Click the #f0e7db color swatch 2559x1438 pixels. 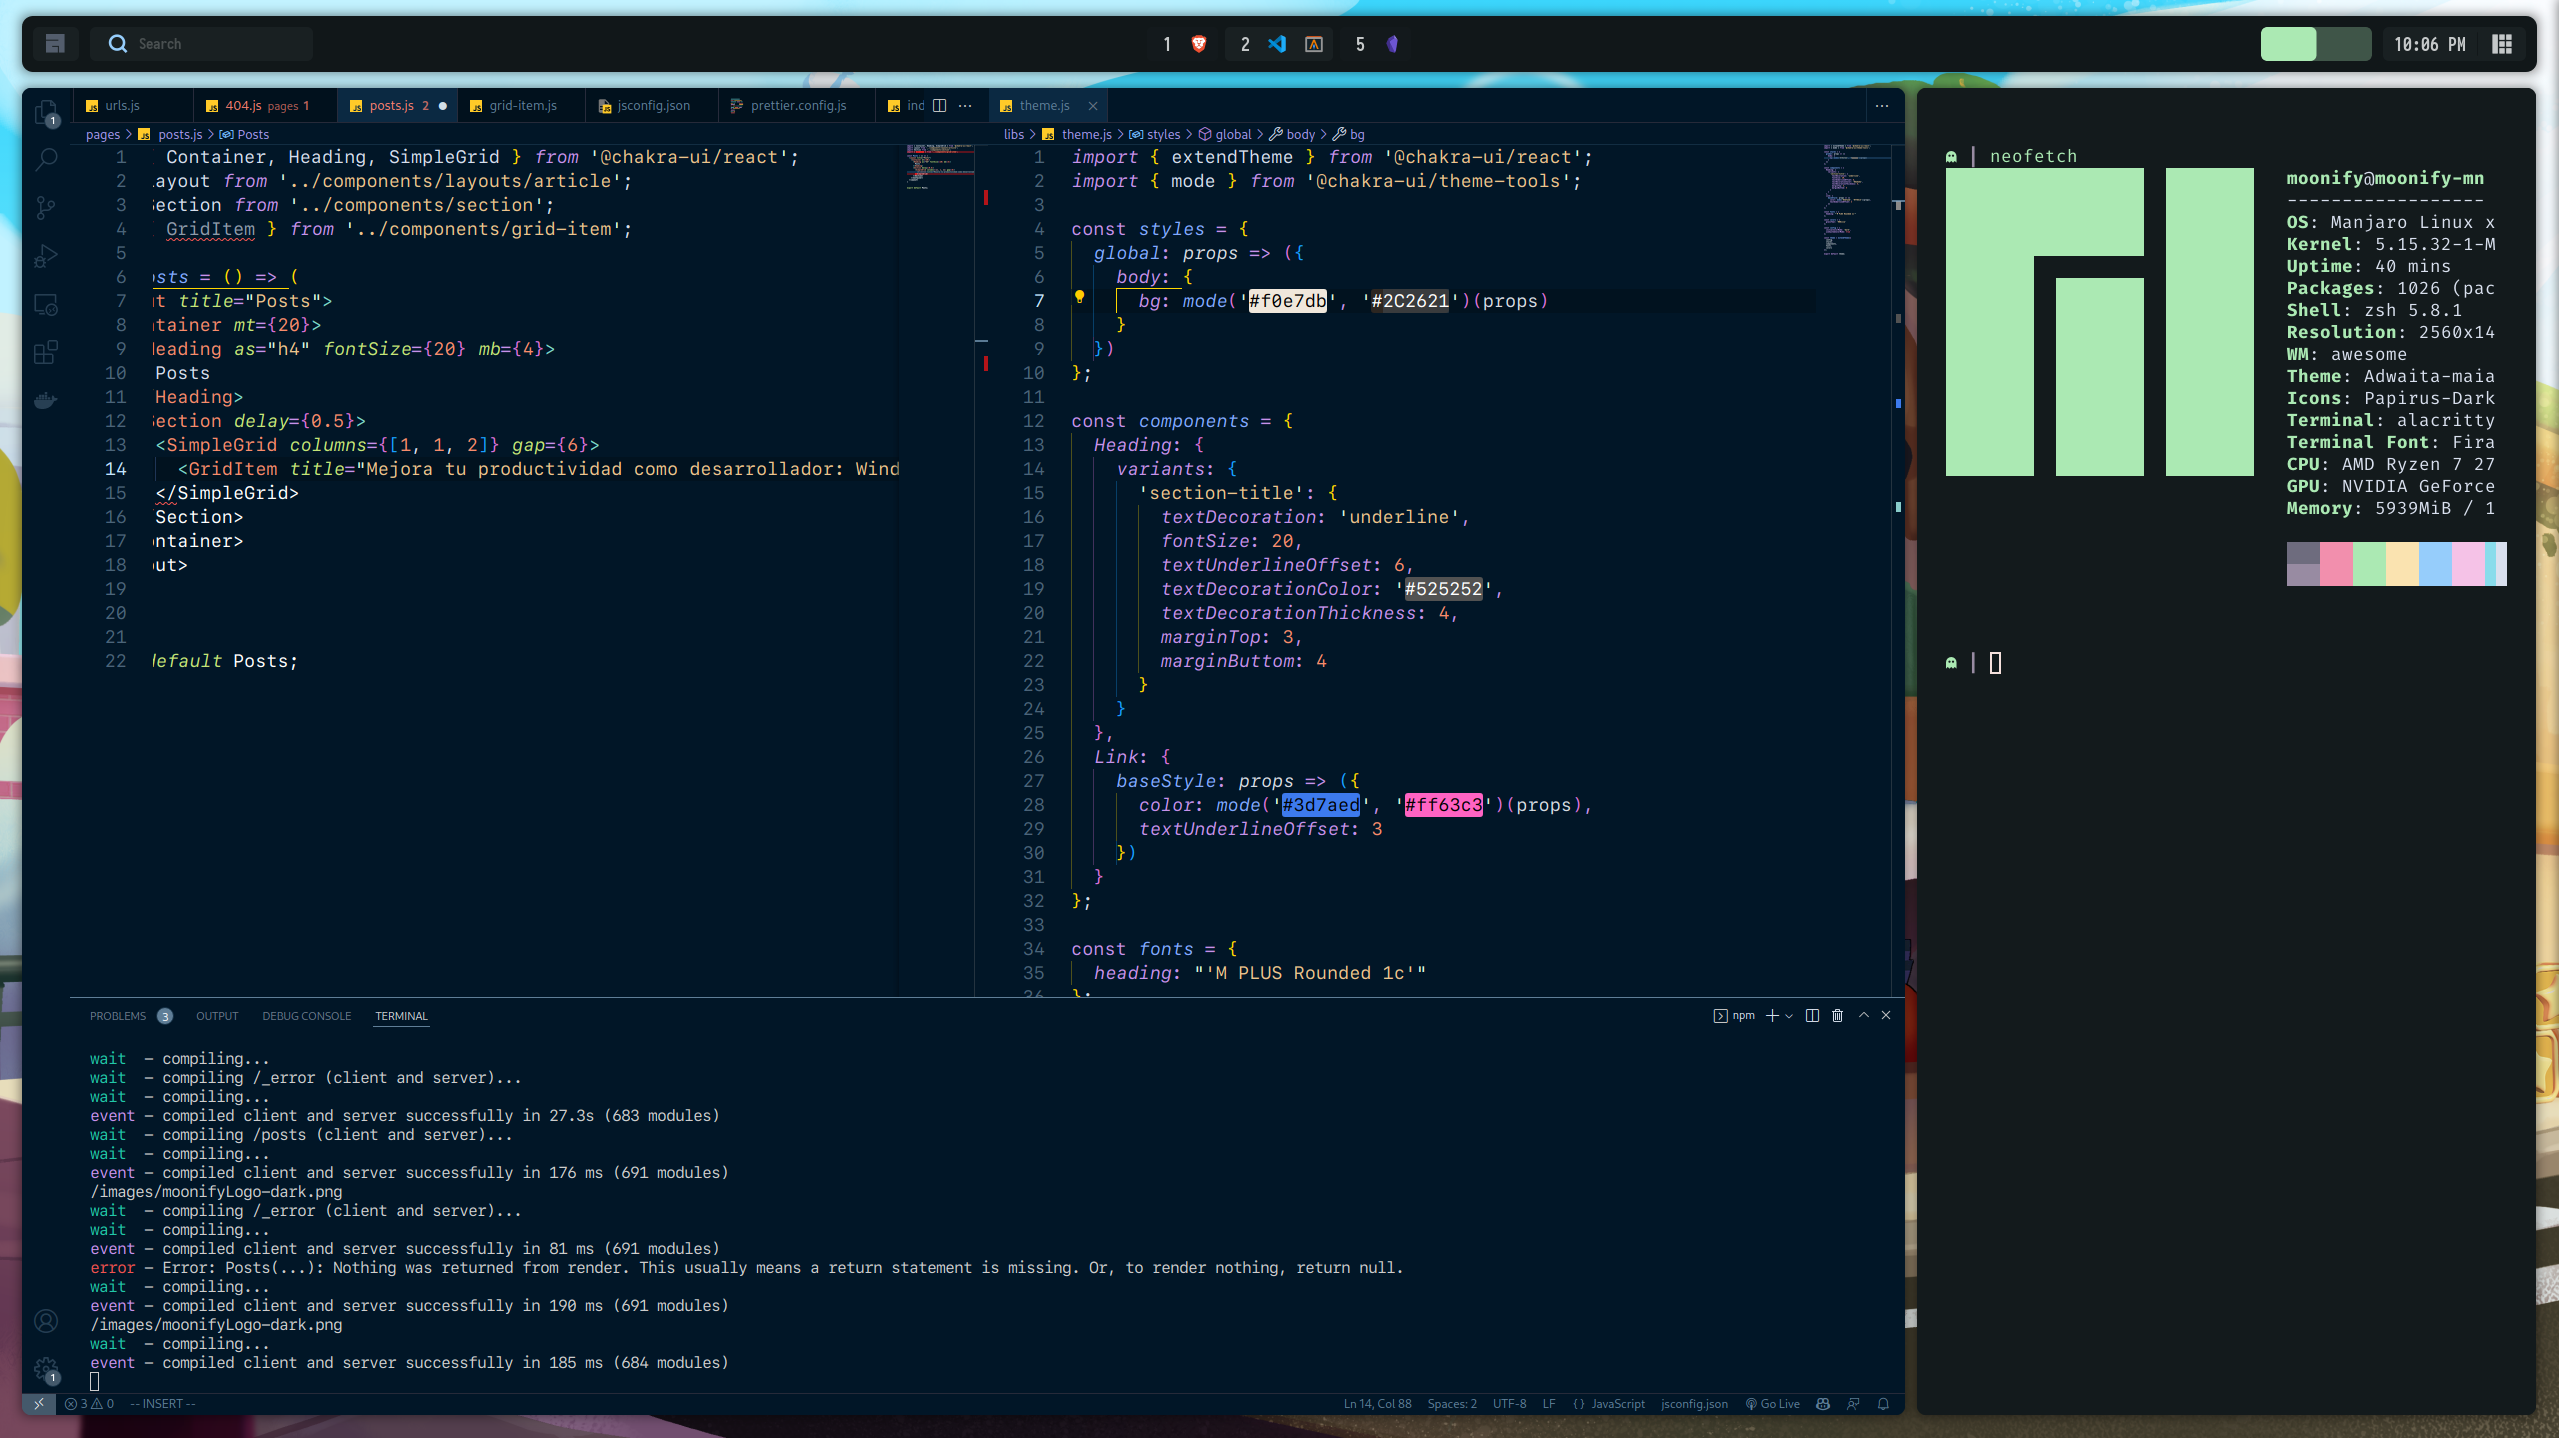pos(1287,301)
